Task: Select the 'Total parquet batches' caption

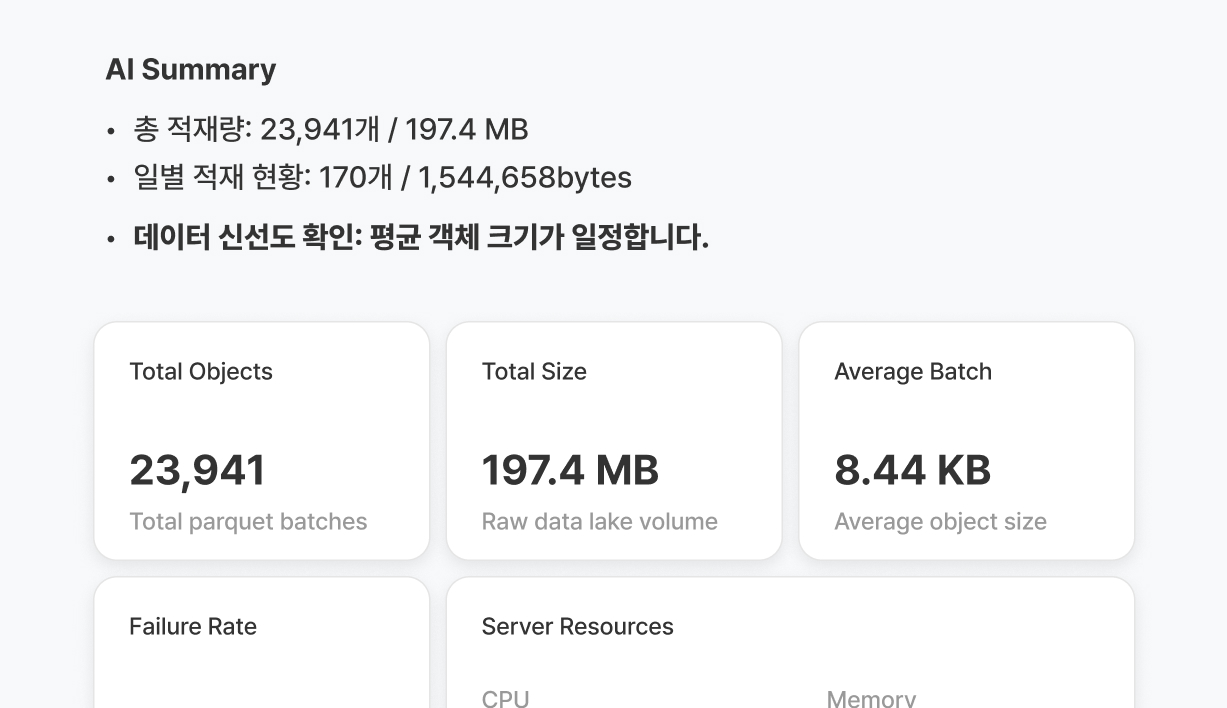Action: (248, 522)
